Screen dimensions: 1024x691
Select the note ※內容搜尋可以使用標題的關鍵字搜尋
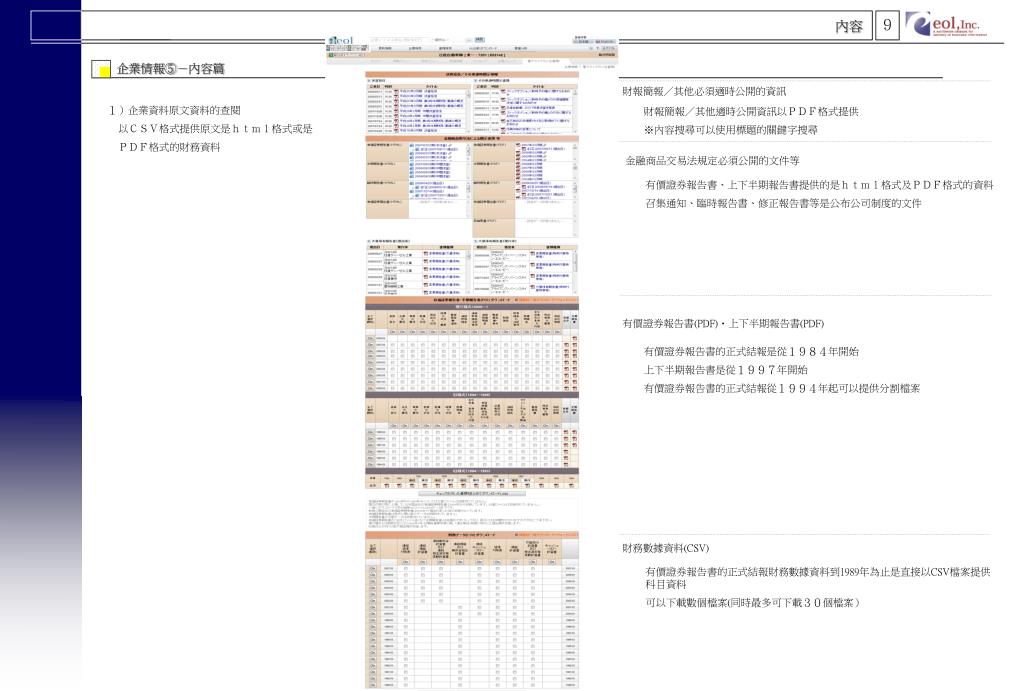(x=731, y=130)
